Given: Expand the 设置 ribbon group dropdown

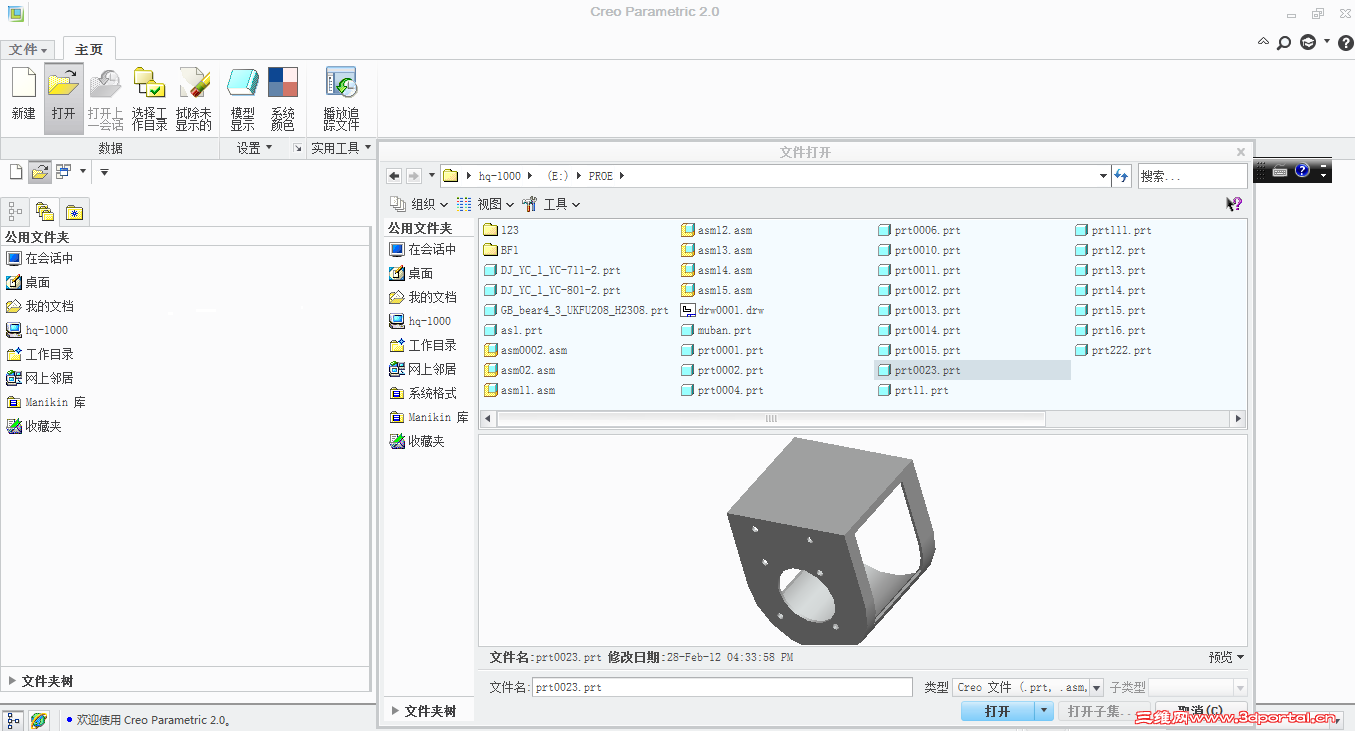Looking at the screenshot, I should coord(254,148).
